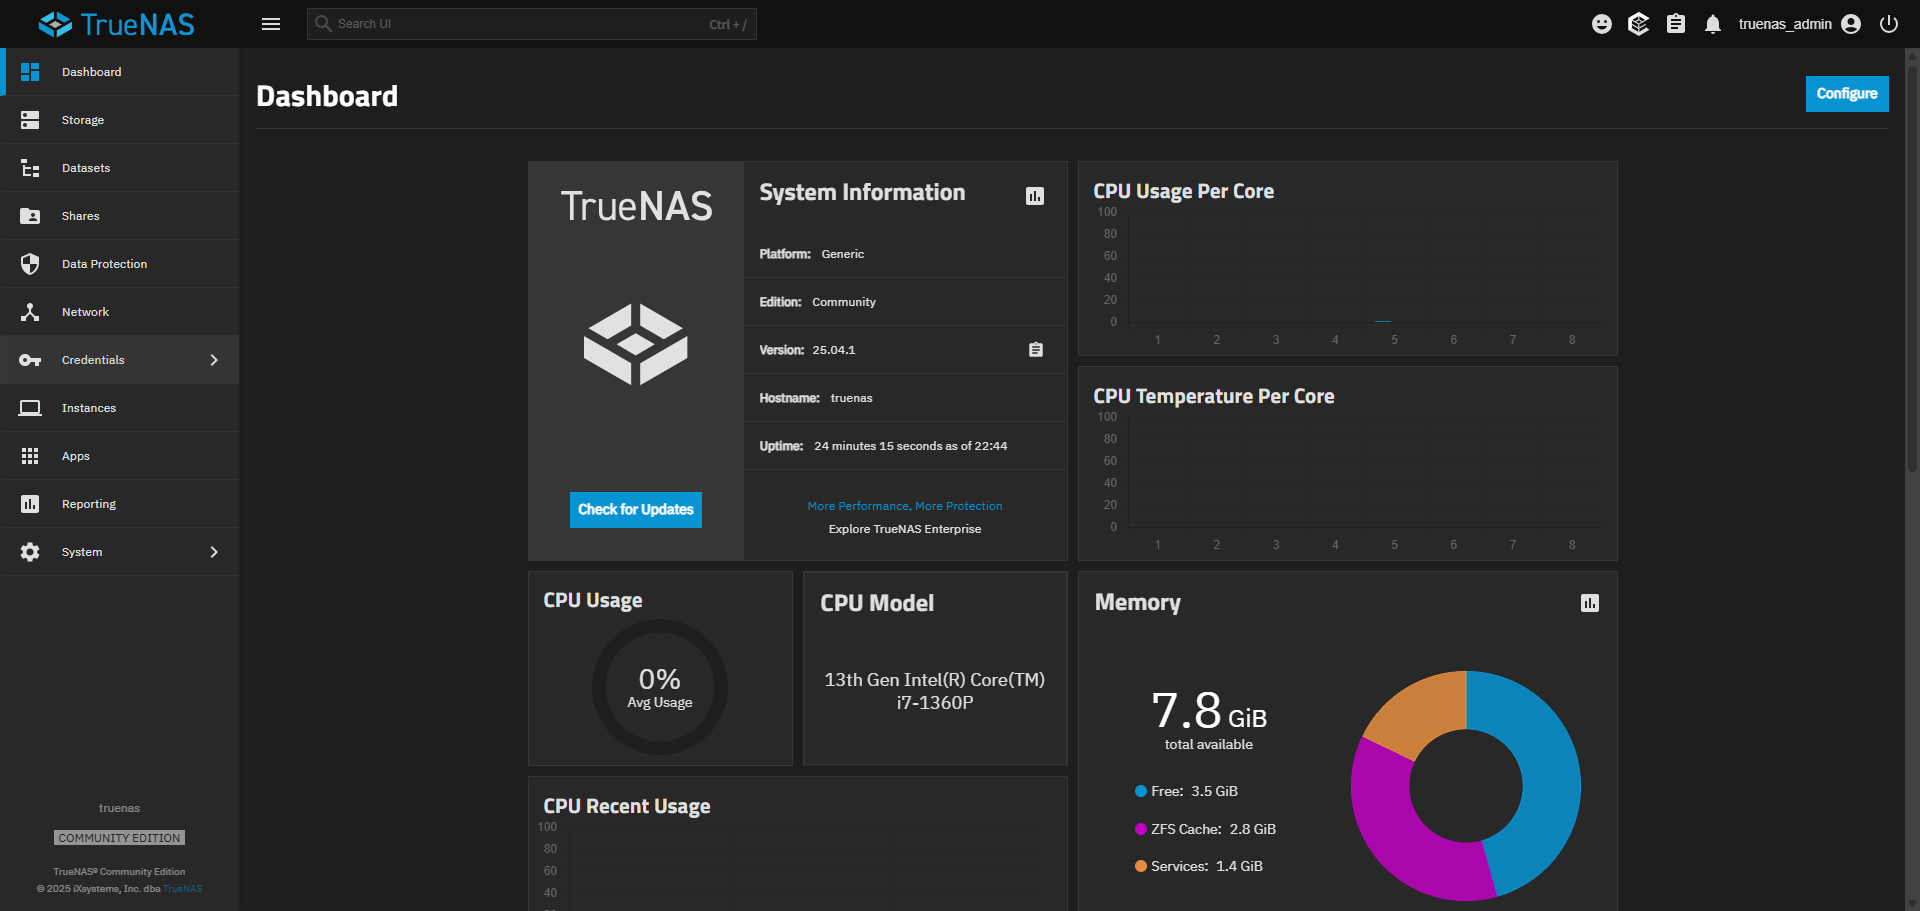Image resolution: width=1920 pixels, height=911 pixels.
Task: Click the Platform value Generic
Action: pos(843,254)
